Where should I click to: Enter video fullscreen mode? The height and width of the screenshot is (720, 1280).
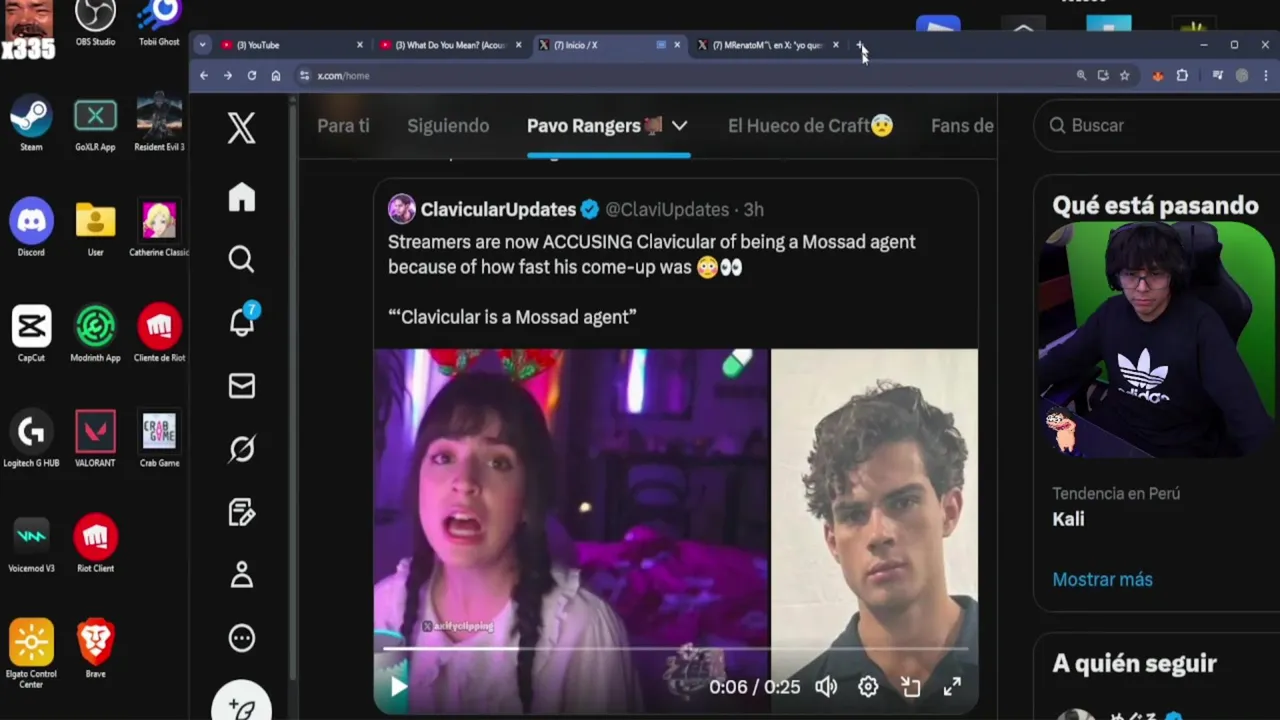(952, 686)
